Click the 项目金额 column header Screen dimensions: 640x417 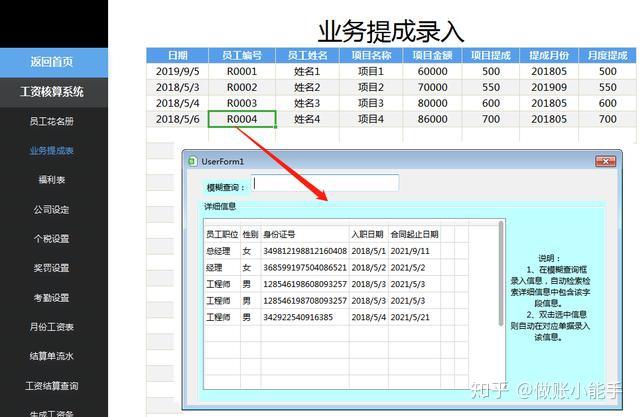[432, 55]
